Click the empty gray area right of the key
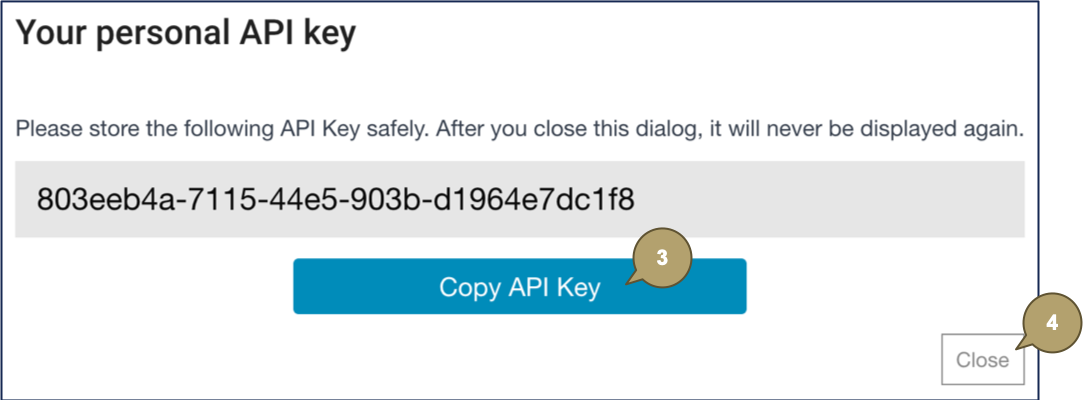 click(x=840, y=201)
